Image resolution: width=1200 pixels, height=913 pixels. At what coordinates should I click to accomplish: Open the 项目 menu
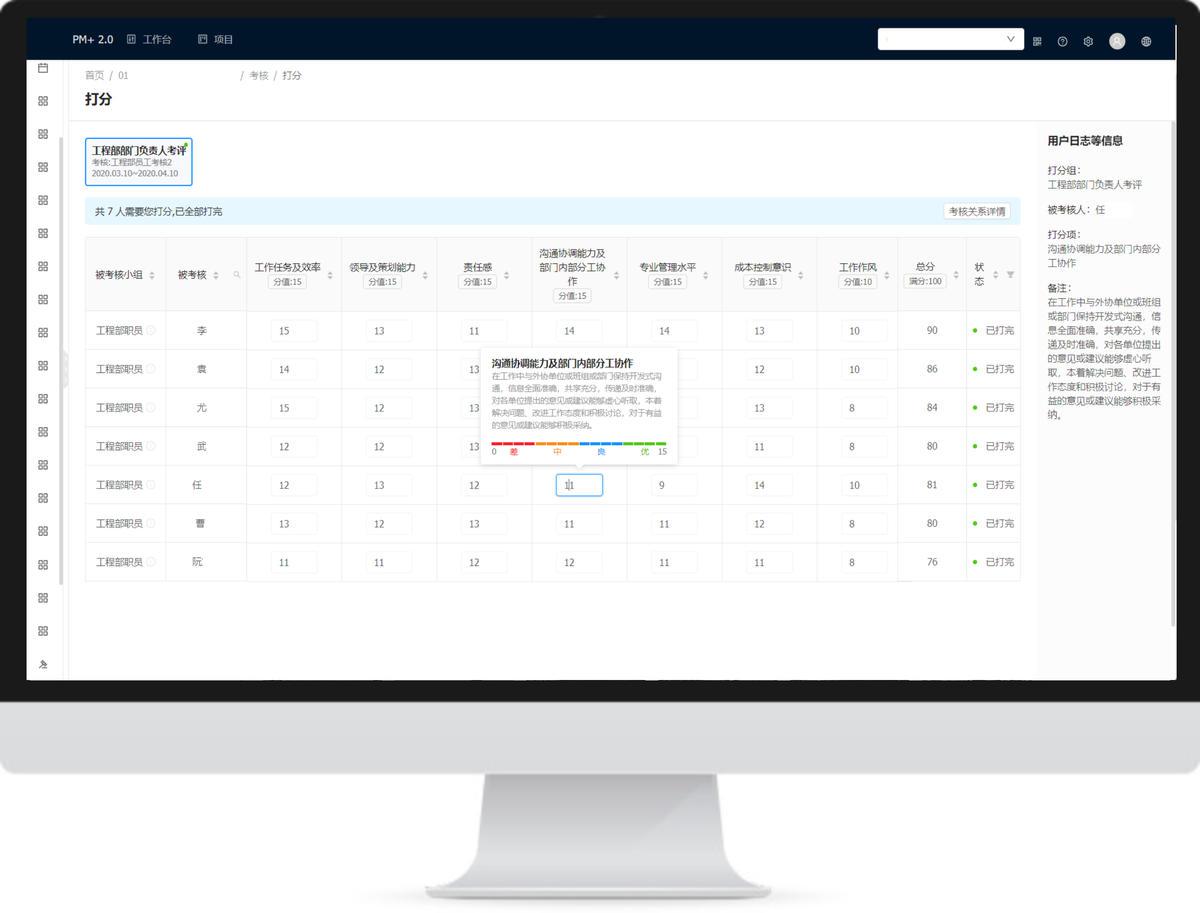pyautogui.click(x=215, y=40)
